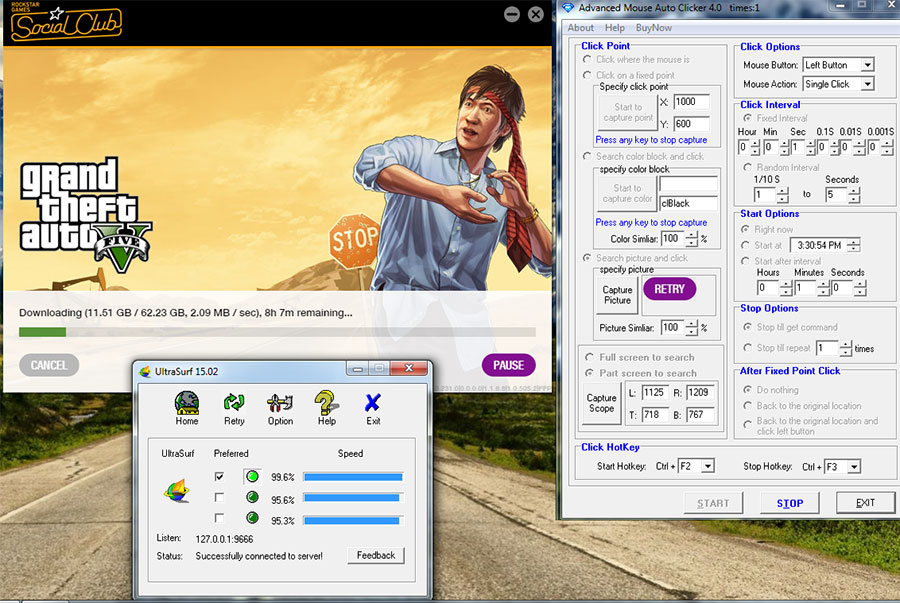Click the Rockstar Social Club logo

[65, 22]
